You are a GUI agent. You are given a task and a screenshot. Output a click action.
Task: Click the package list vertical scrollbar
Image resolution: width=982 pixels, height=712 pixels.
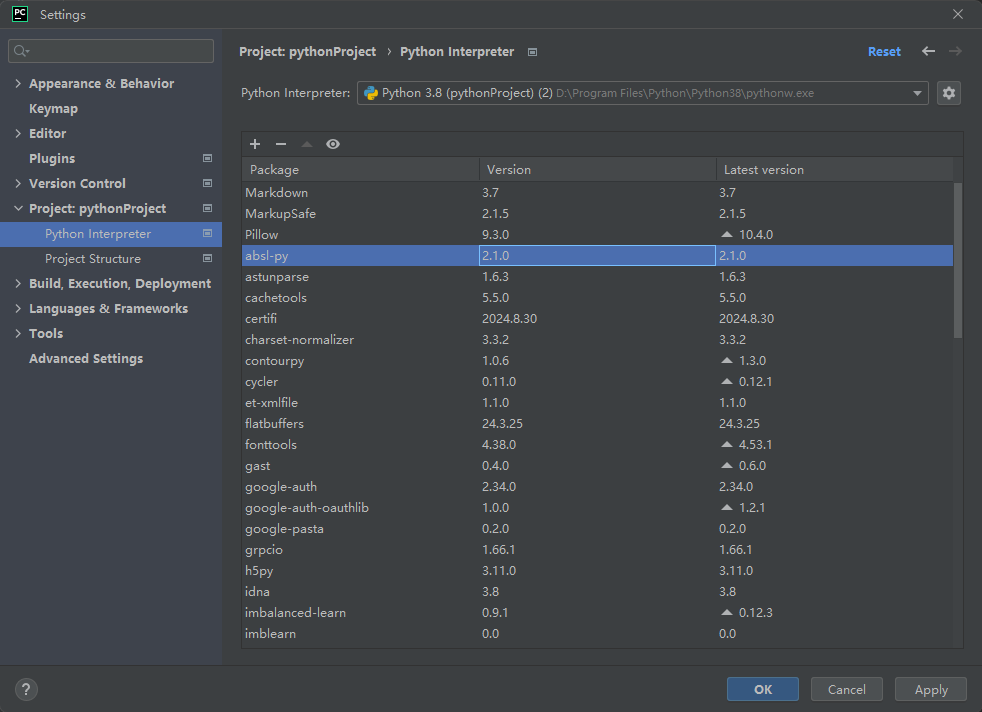click(x=958, y=261)
